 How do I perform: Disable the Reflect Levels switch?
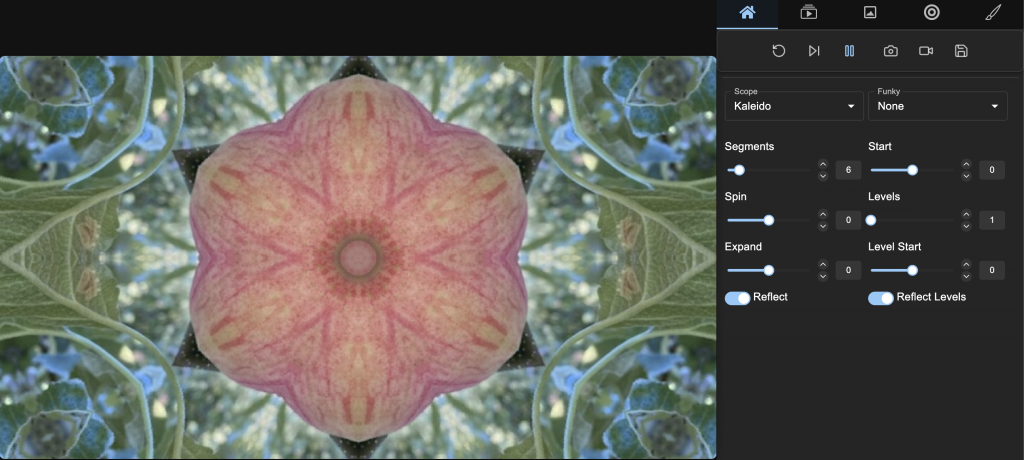click(x=881, y=298)
